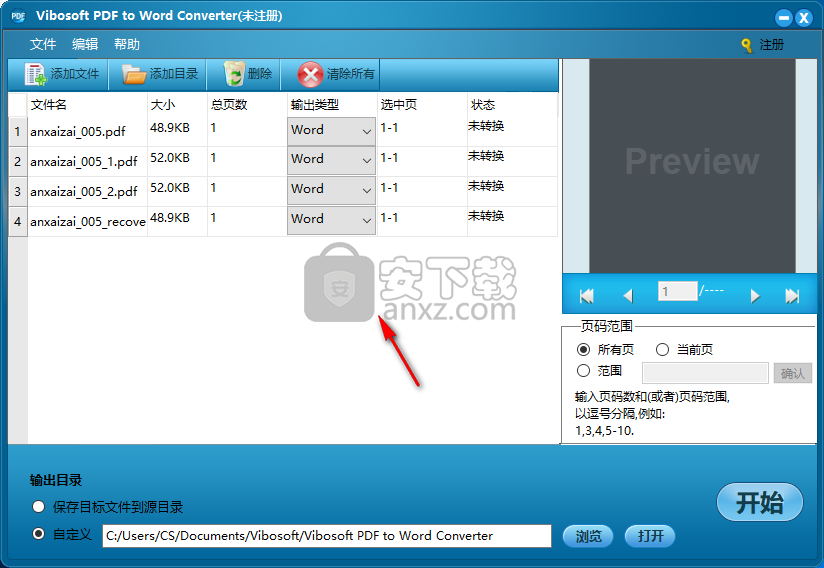This screenshot has width=824, height=568.
Task: Click row header number 3
Action: [x=18, y=191]
